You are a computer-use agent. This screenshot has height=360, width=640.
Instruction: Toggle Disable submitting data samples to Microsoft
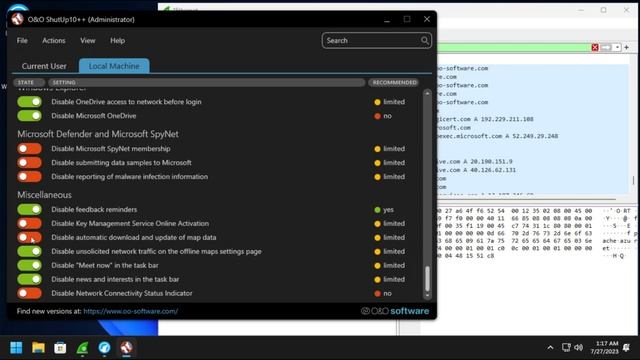(29, 162)
